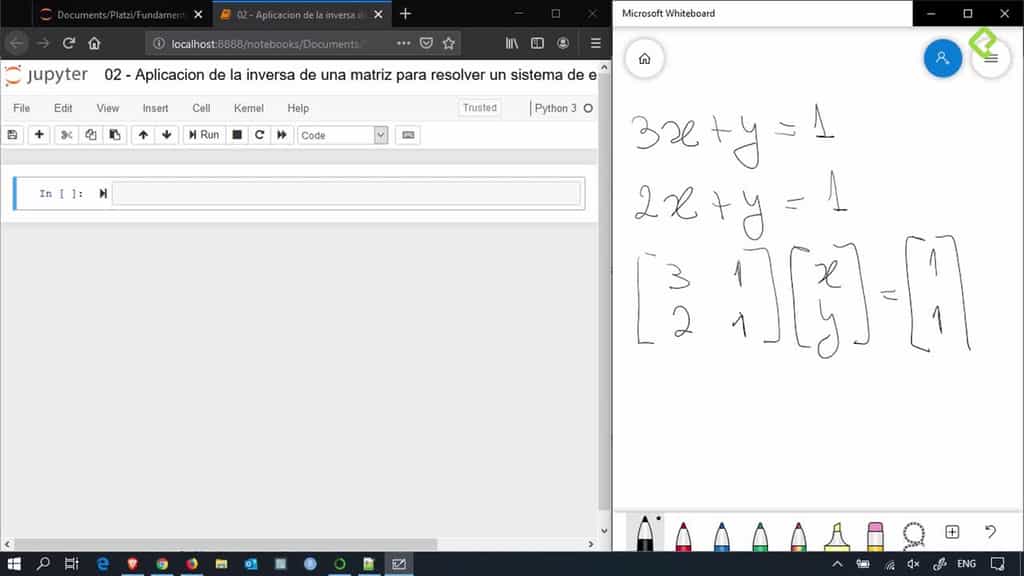Open the Whiteboard hamburger settings menu
The height and width of the screenshot is (576, 1024).
[990, 58]
